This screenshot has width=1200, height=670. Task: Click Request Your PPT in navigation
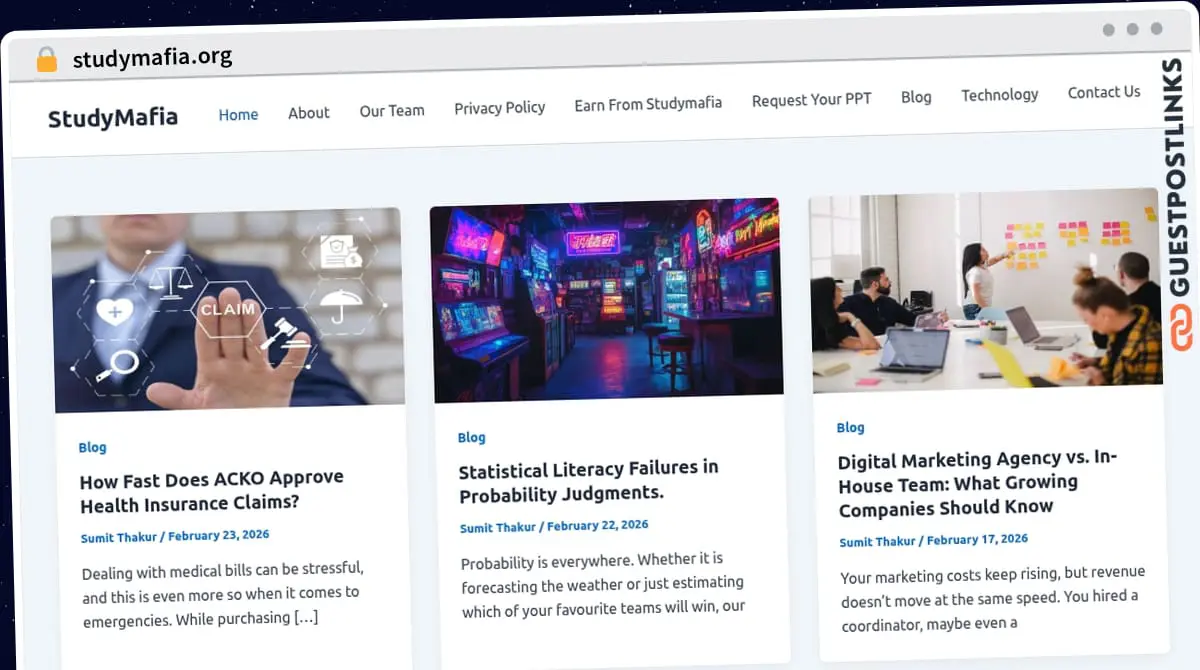(x=811, y=99)
